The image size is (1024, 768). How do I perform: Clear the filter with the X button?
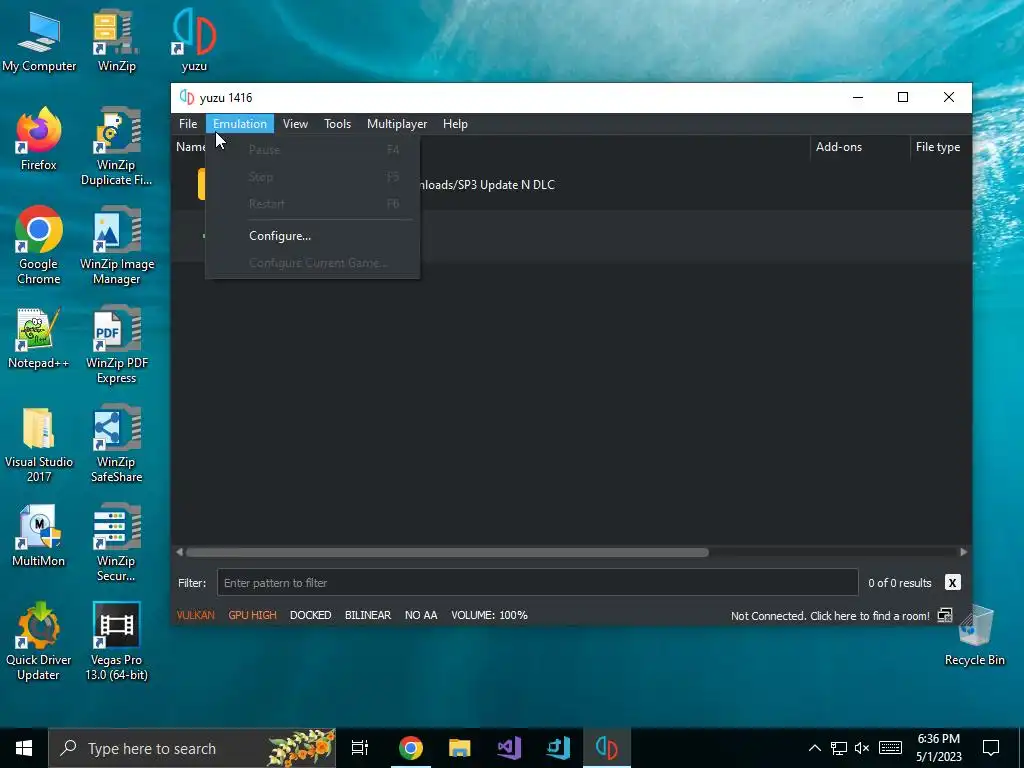point(952,583)
